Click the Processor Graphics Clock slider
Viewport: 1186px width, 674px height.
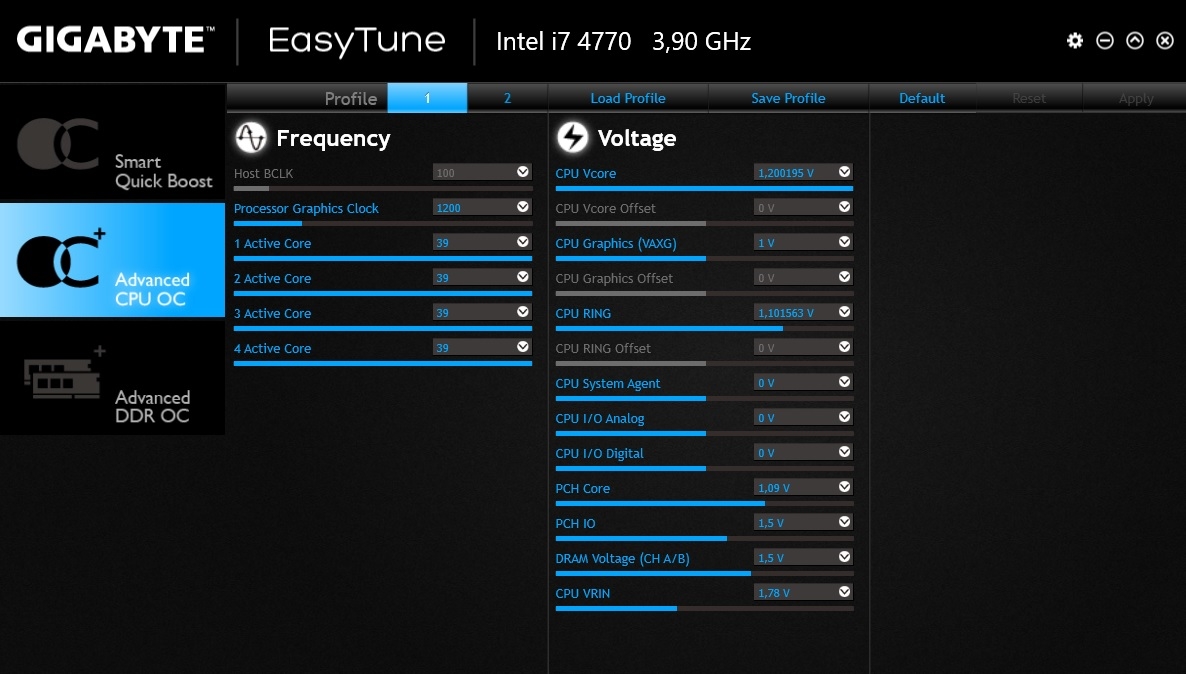point(383,223)
